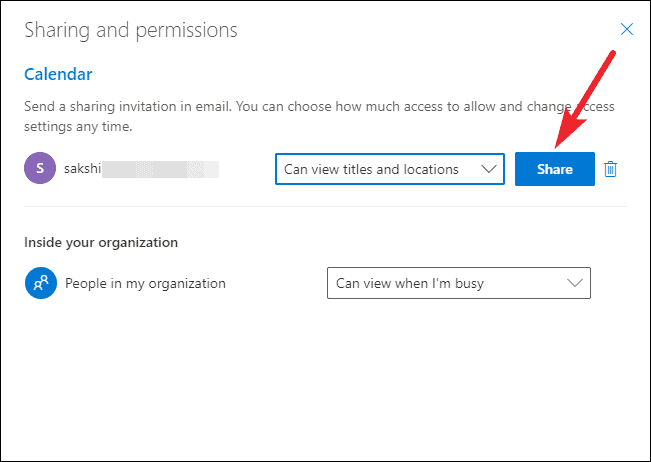
Task: Expand the chevron beside the Share button
Action: pyautogui.click(x=489, y=169)
